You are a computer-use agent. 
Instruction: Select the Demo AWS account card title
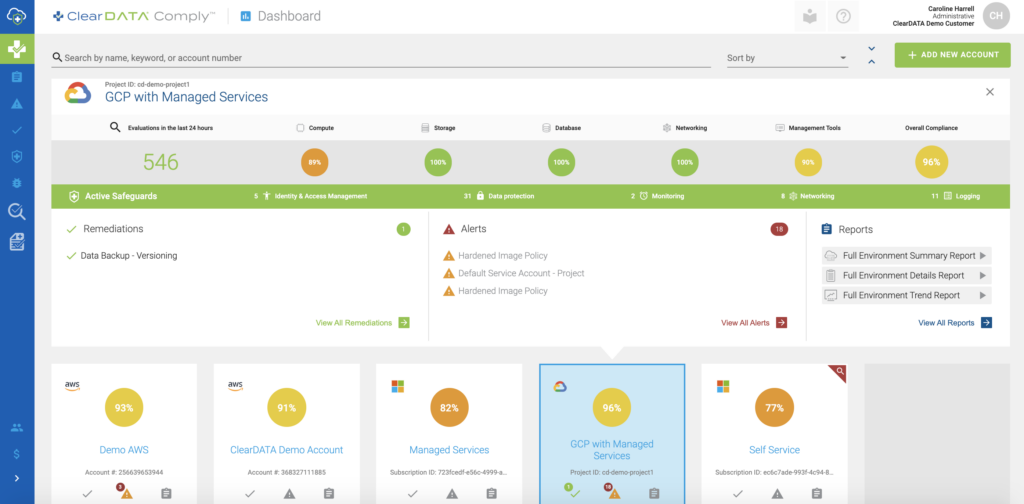124,450
